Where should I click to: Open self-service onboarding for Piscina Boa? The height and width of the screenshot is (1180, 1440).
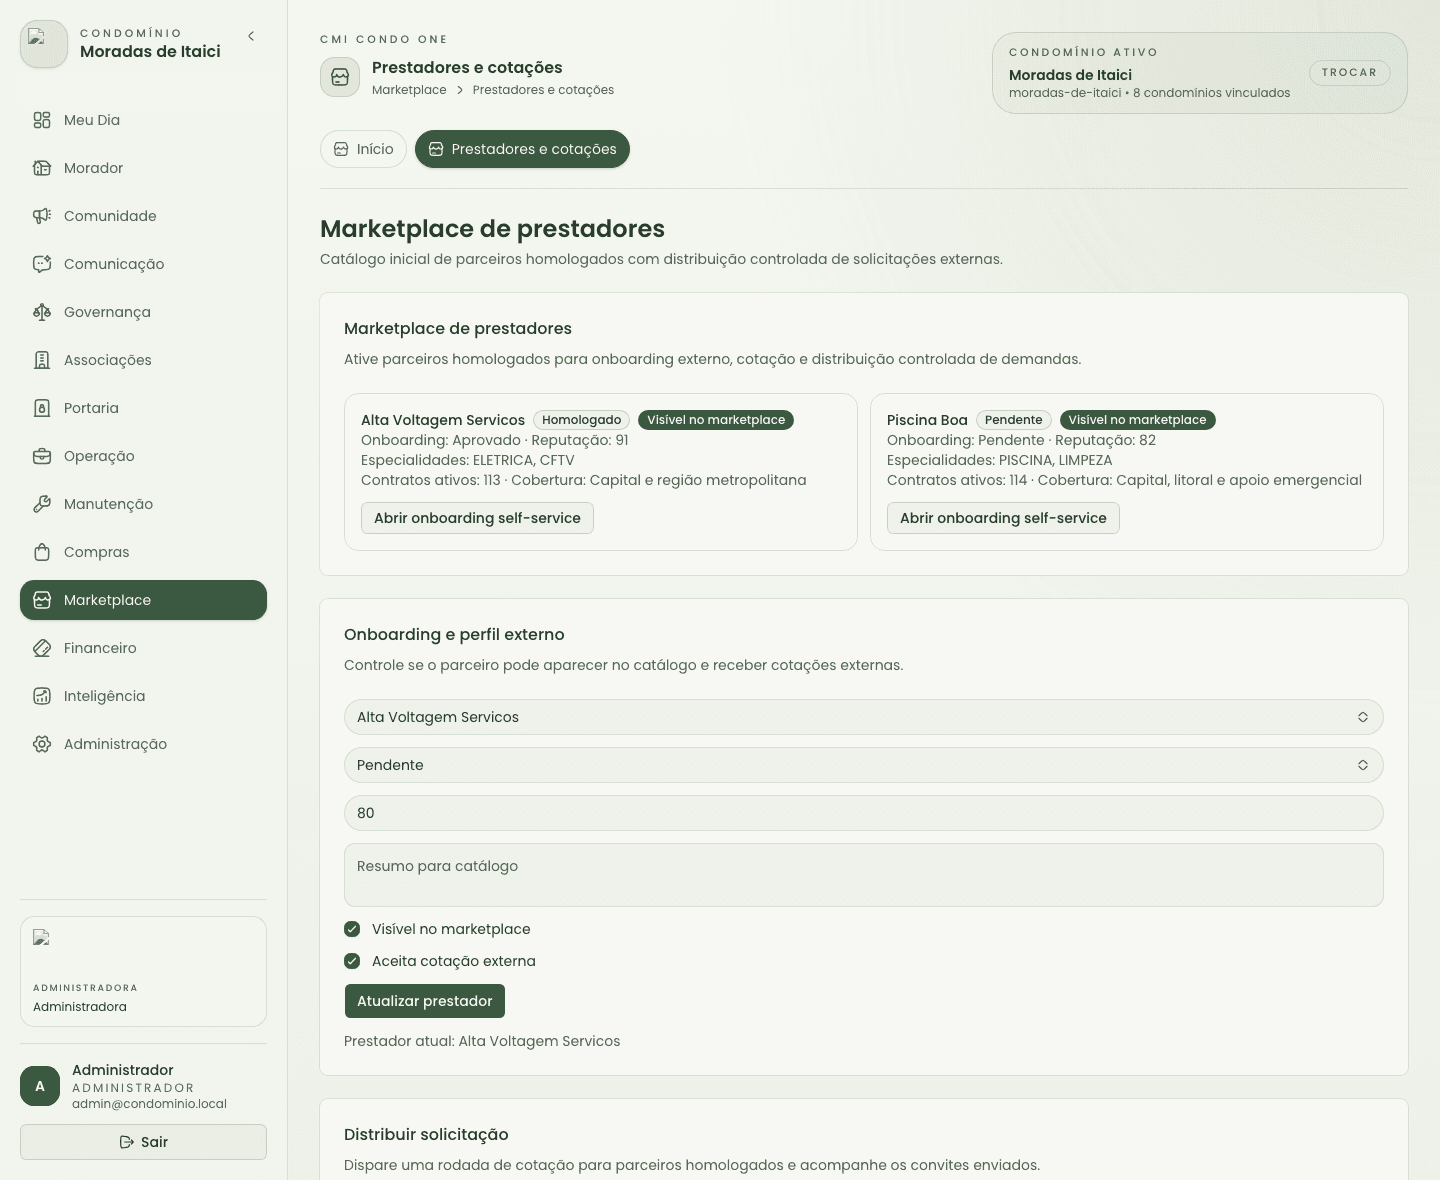pos(1003,518)
